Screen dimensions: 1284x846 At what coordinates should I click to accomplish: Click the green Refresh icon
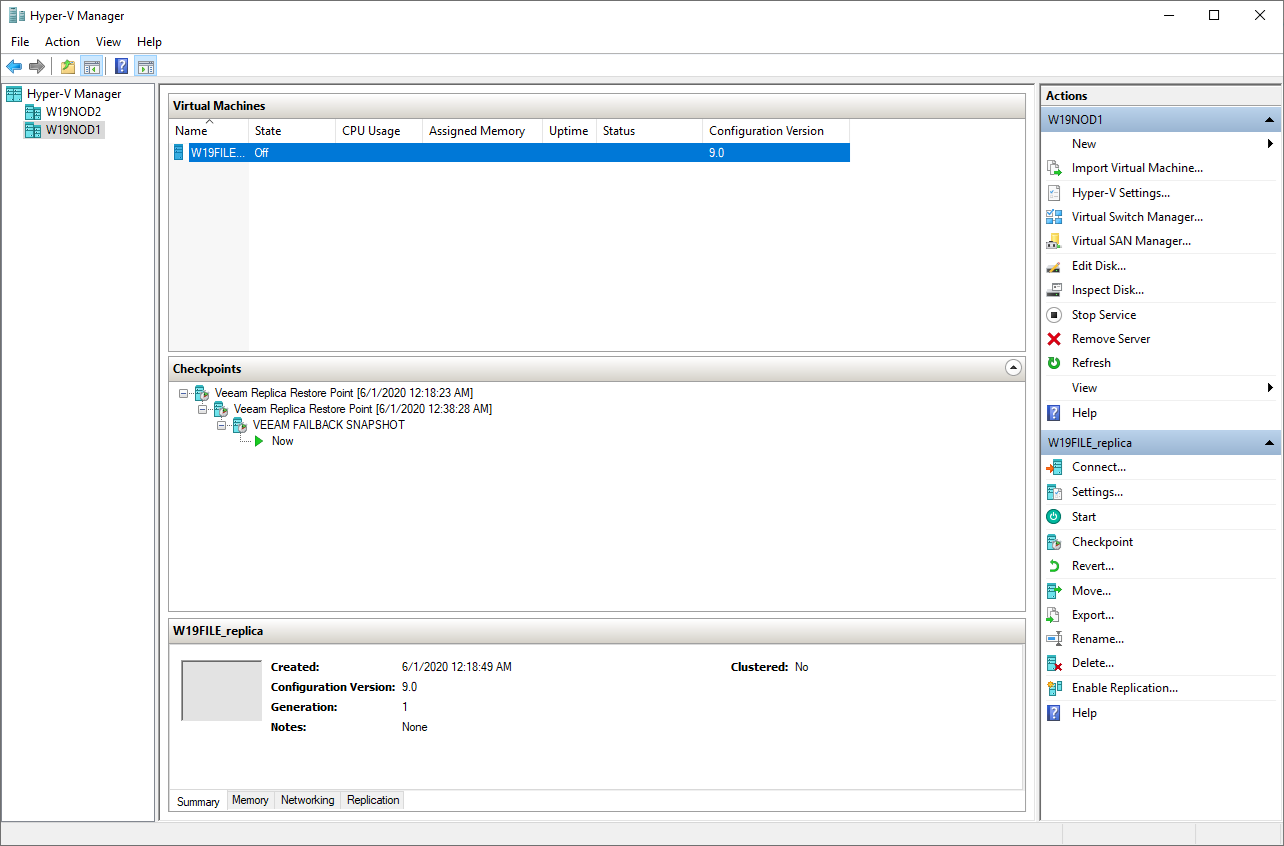pos(1053,363)
